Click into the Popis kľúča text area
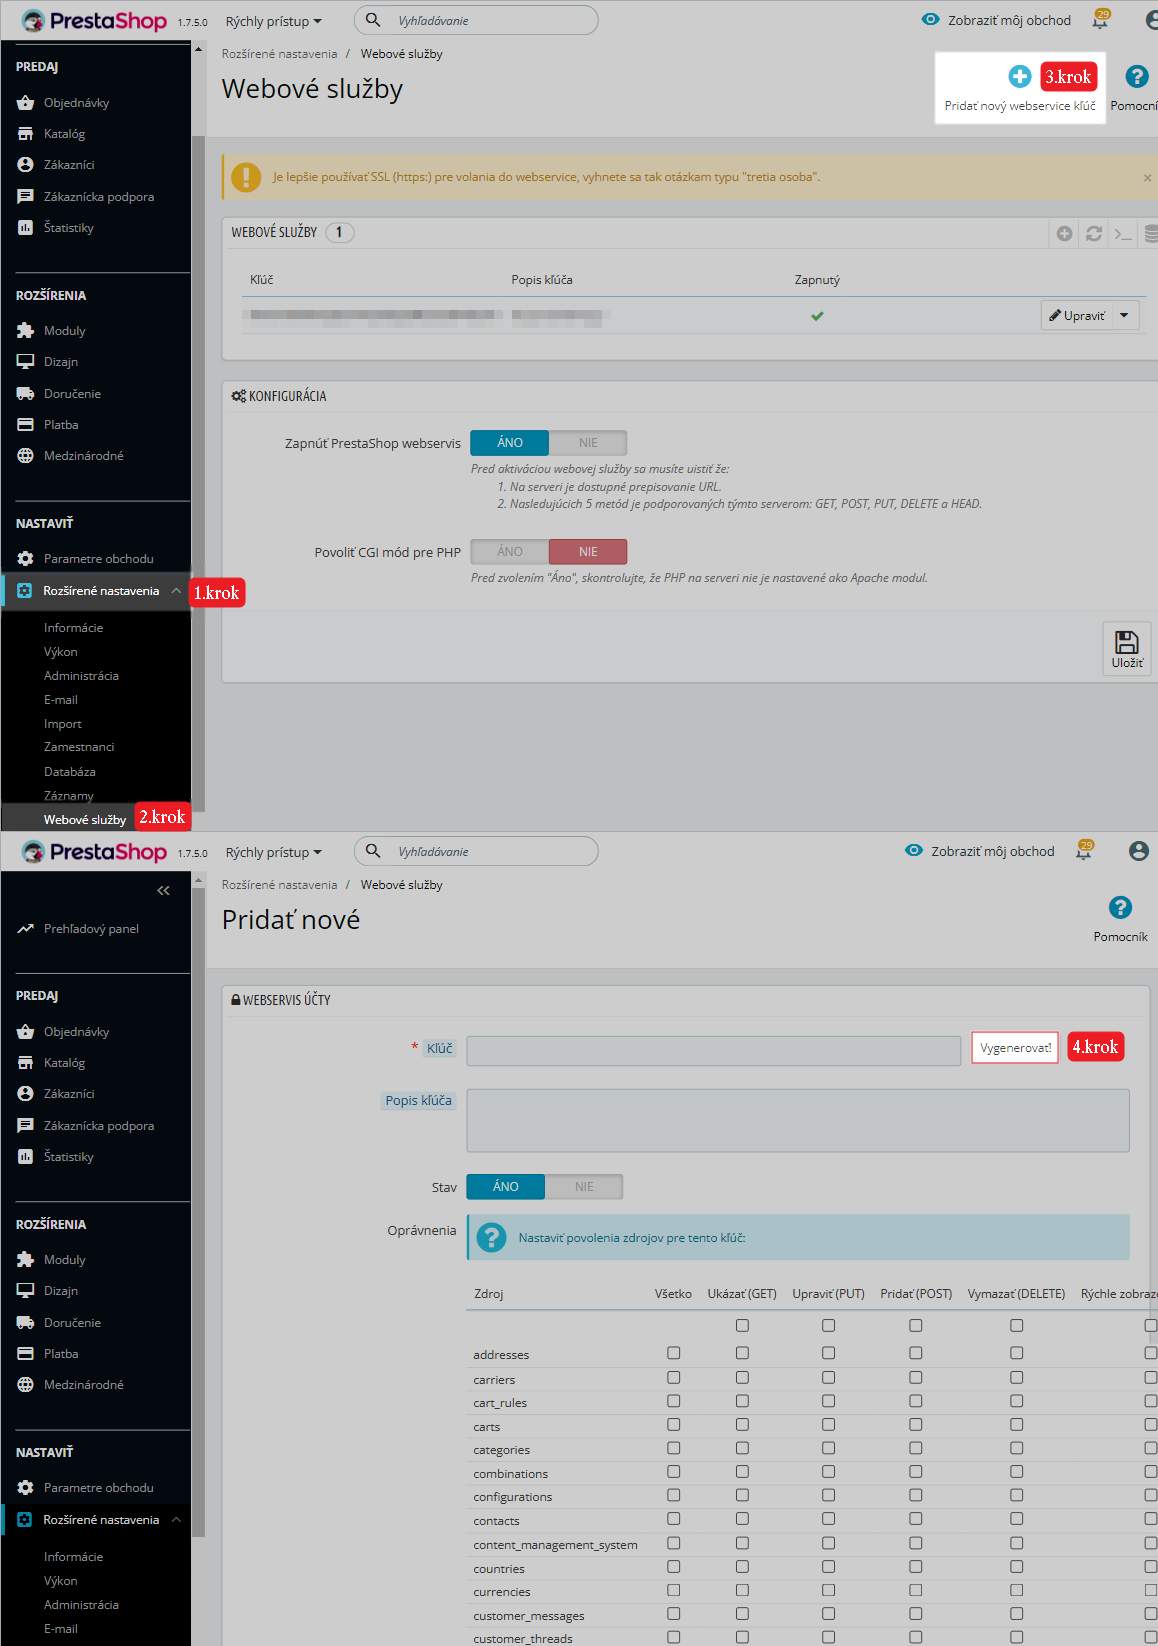 [x=797, y=1120]
